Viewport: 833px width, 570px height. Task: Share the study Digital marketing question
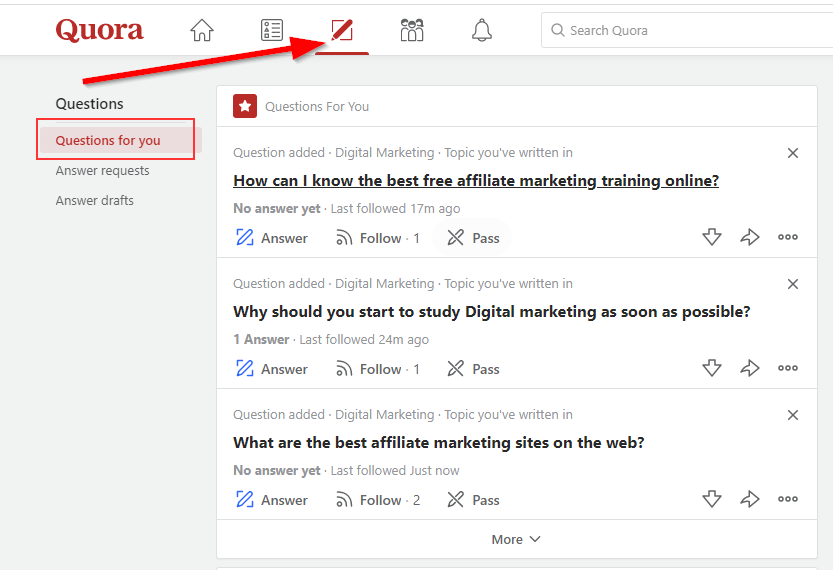(750, 368)
